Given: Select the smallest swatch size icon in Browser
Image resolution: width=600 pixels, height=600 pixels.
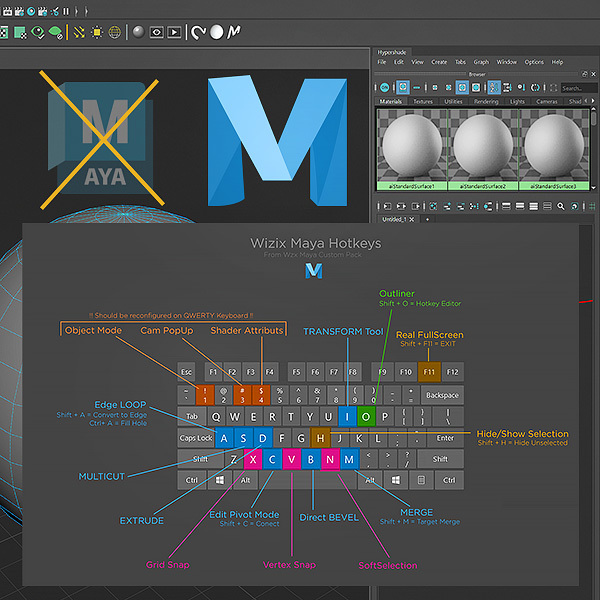Looking at the screenshot, I should (435, 88).
